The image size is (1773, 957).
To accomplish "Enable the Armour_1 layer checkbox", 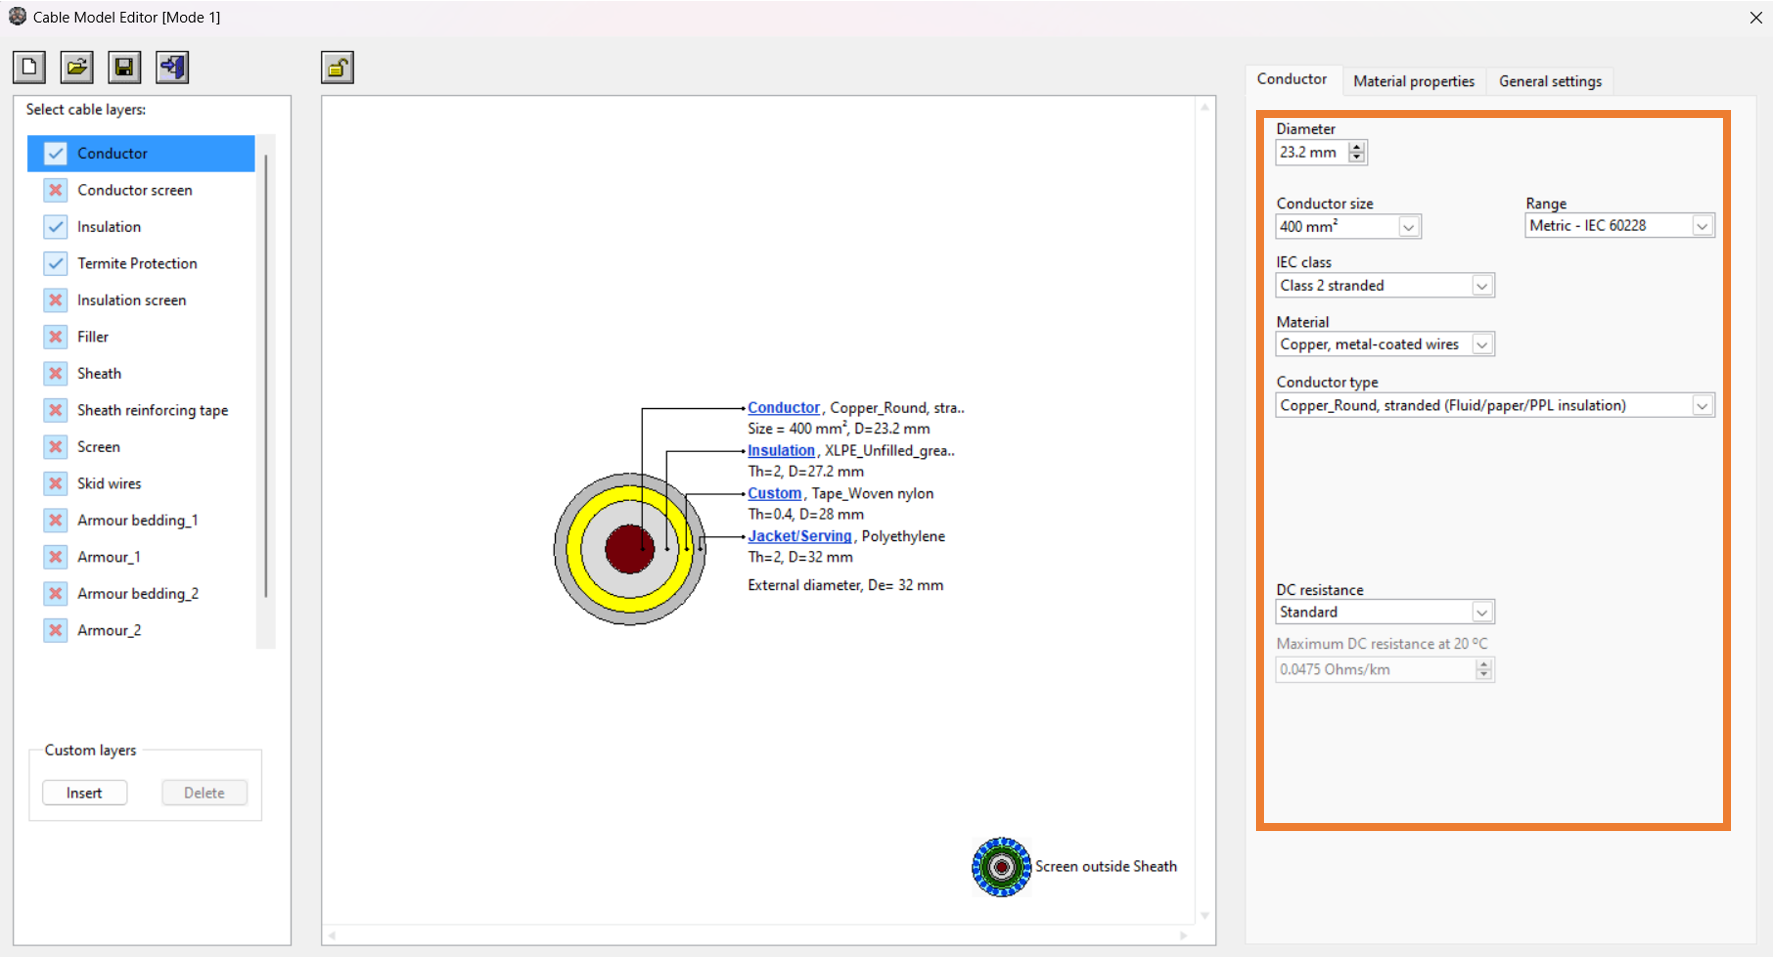I will tap(56, 557).
